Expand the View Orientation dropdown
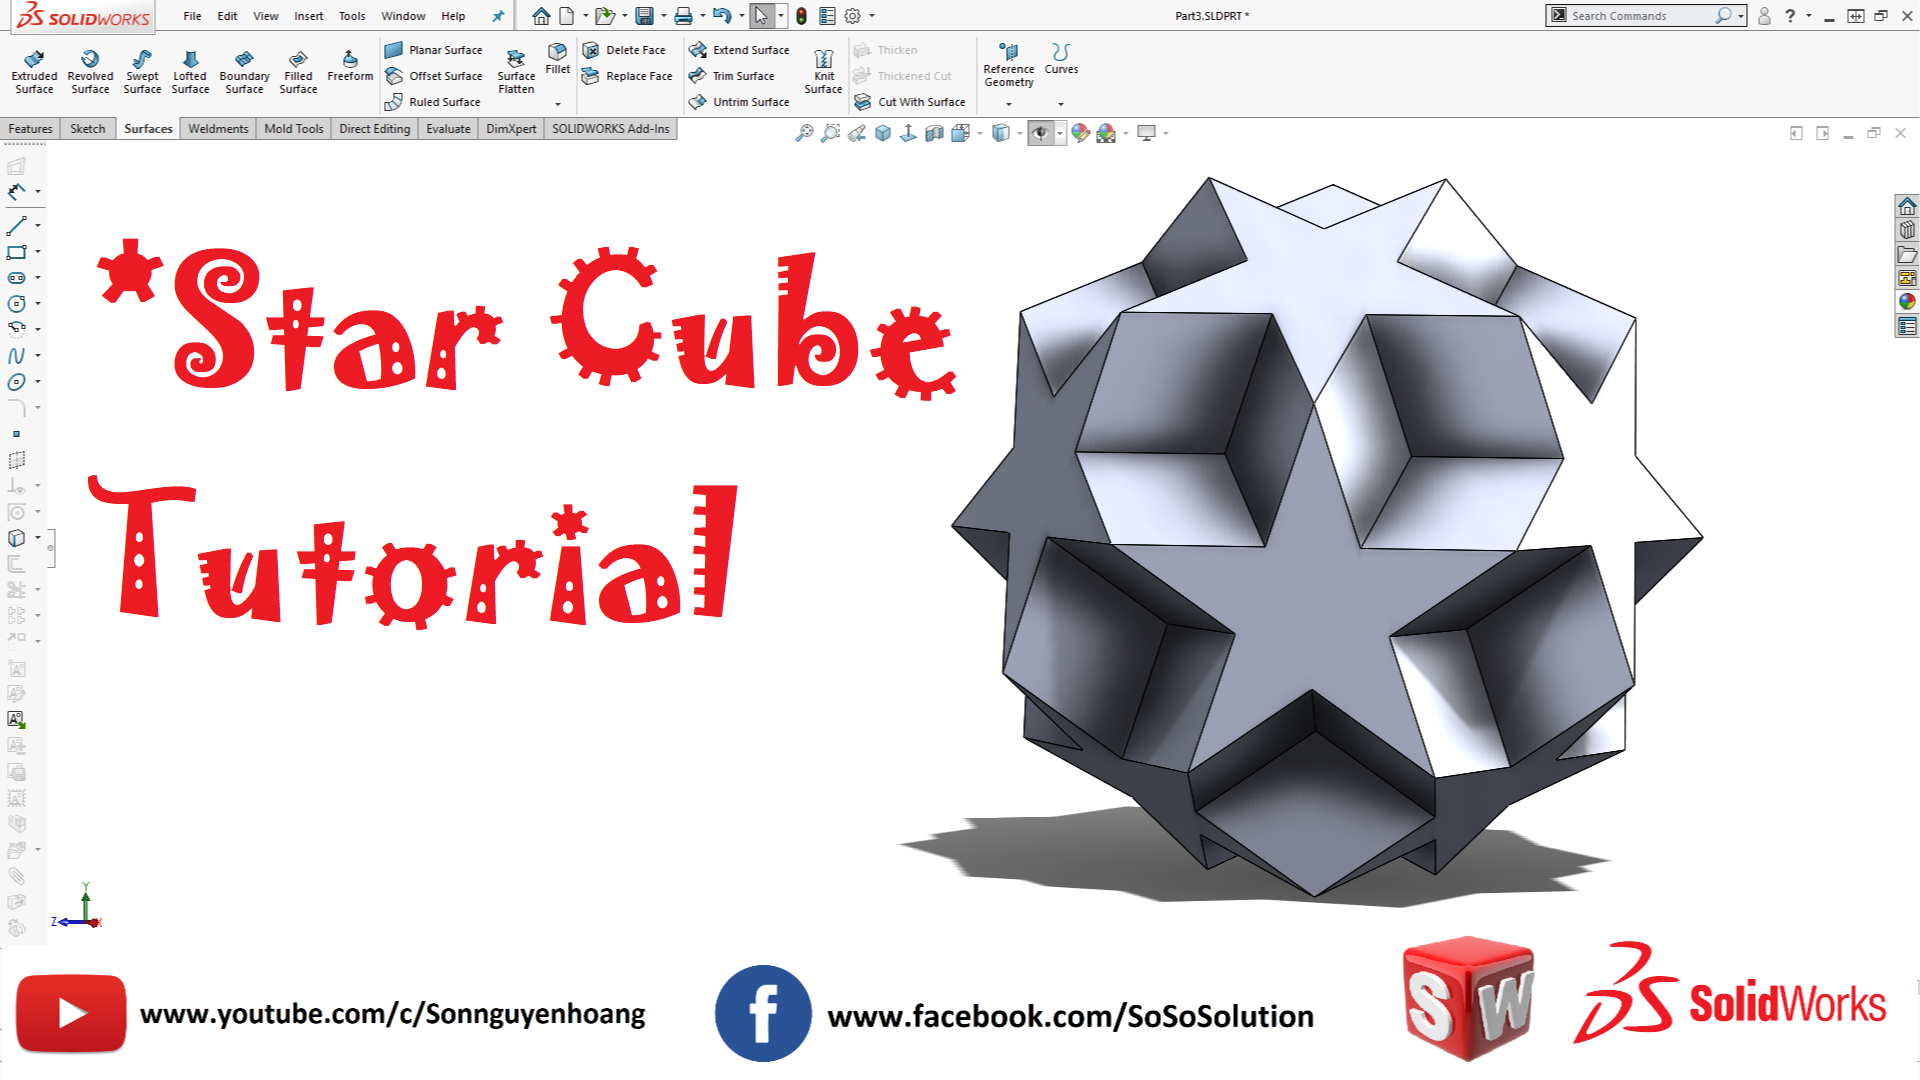Screen dimensions: 1920x1080 click(977, 132)
